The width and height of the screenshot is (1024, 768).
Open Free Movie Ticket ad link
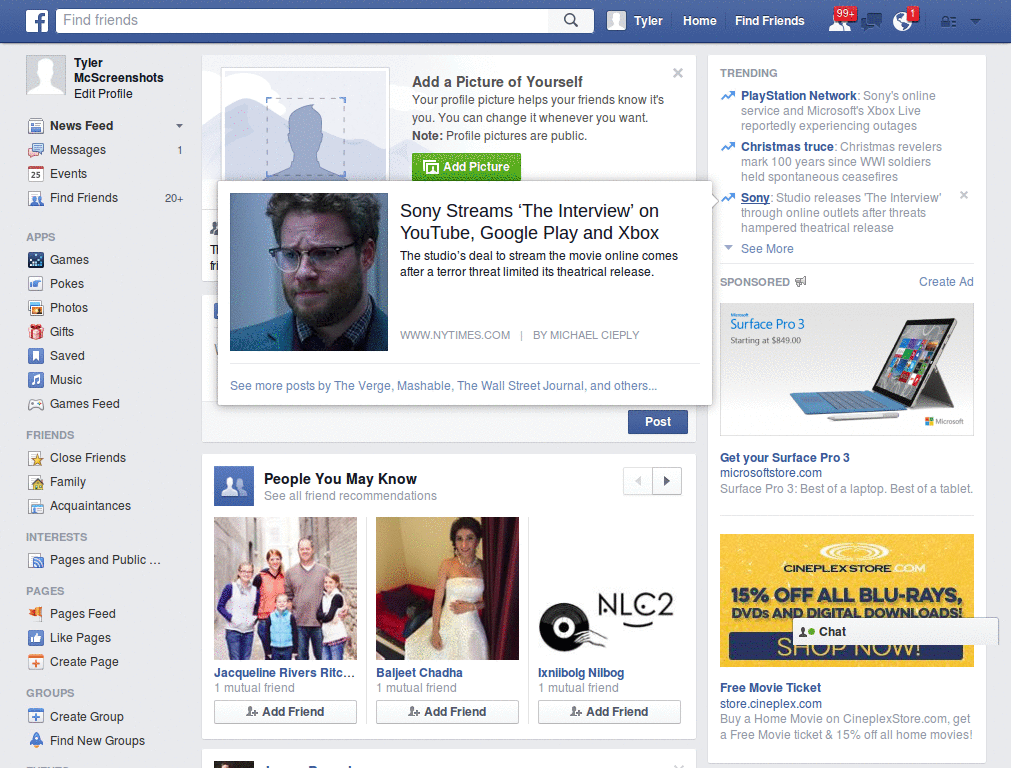click(x=770, y=688)
